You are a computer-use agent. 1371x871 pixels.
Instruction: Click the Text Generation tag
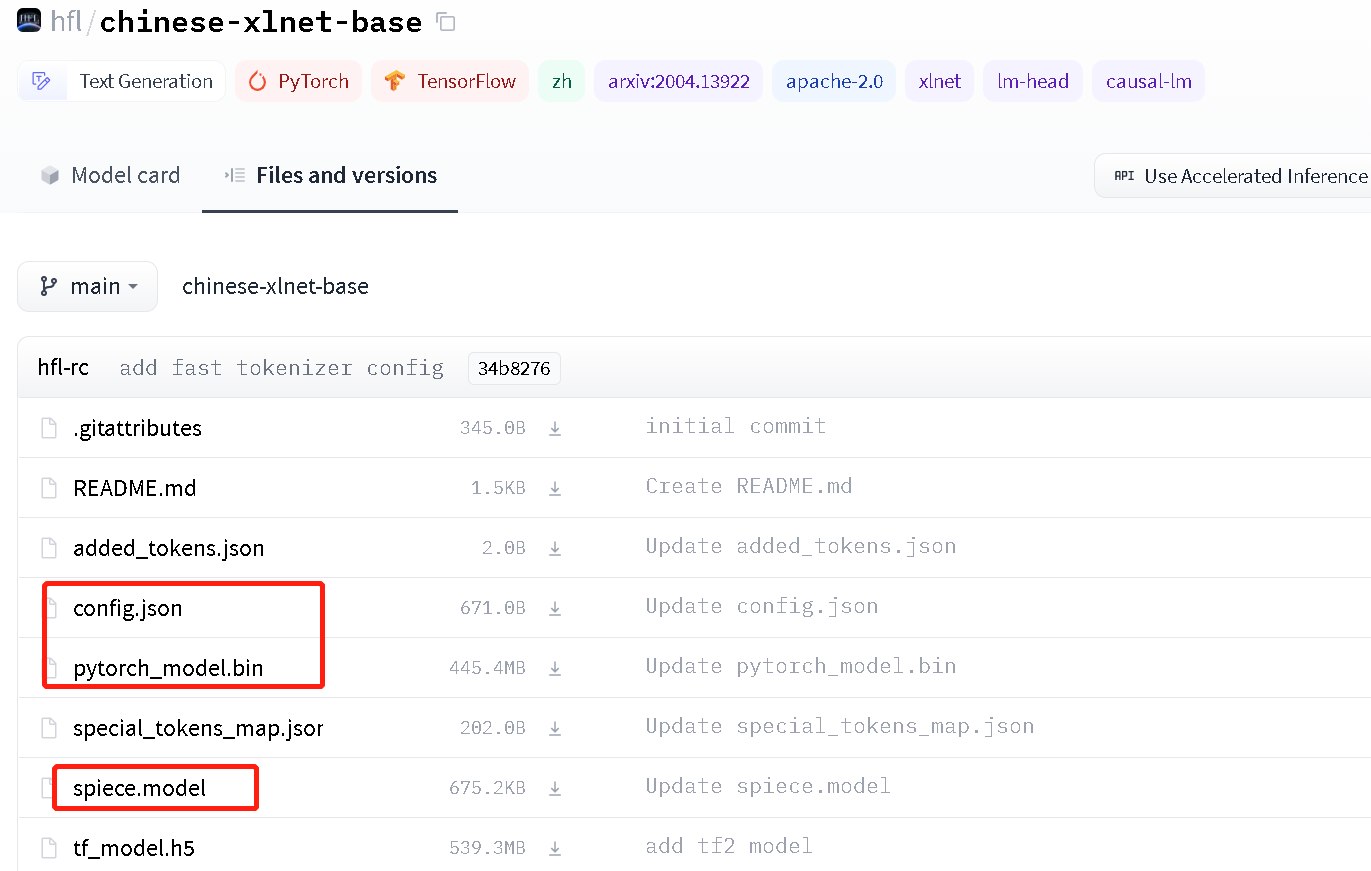(x=121, y=82)
